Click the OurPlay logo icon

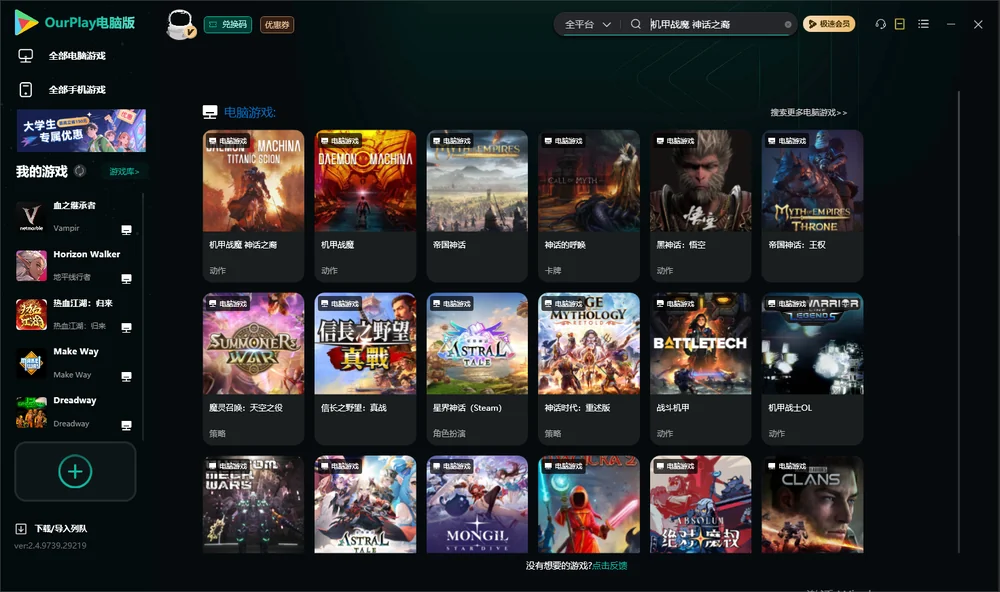26,22
